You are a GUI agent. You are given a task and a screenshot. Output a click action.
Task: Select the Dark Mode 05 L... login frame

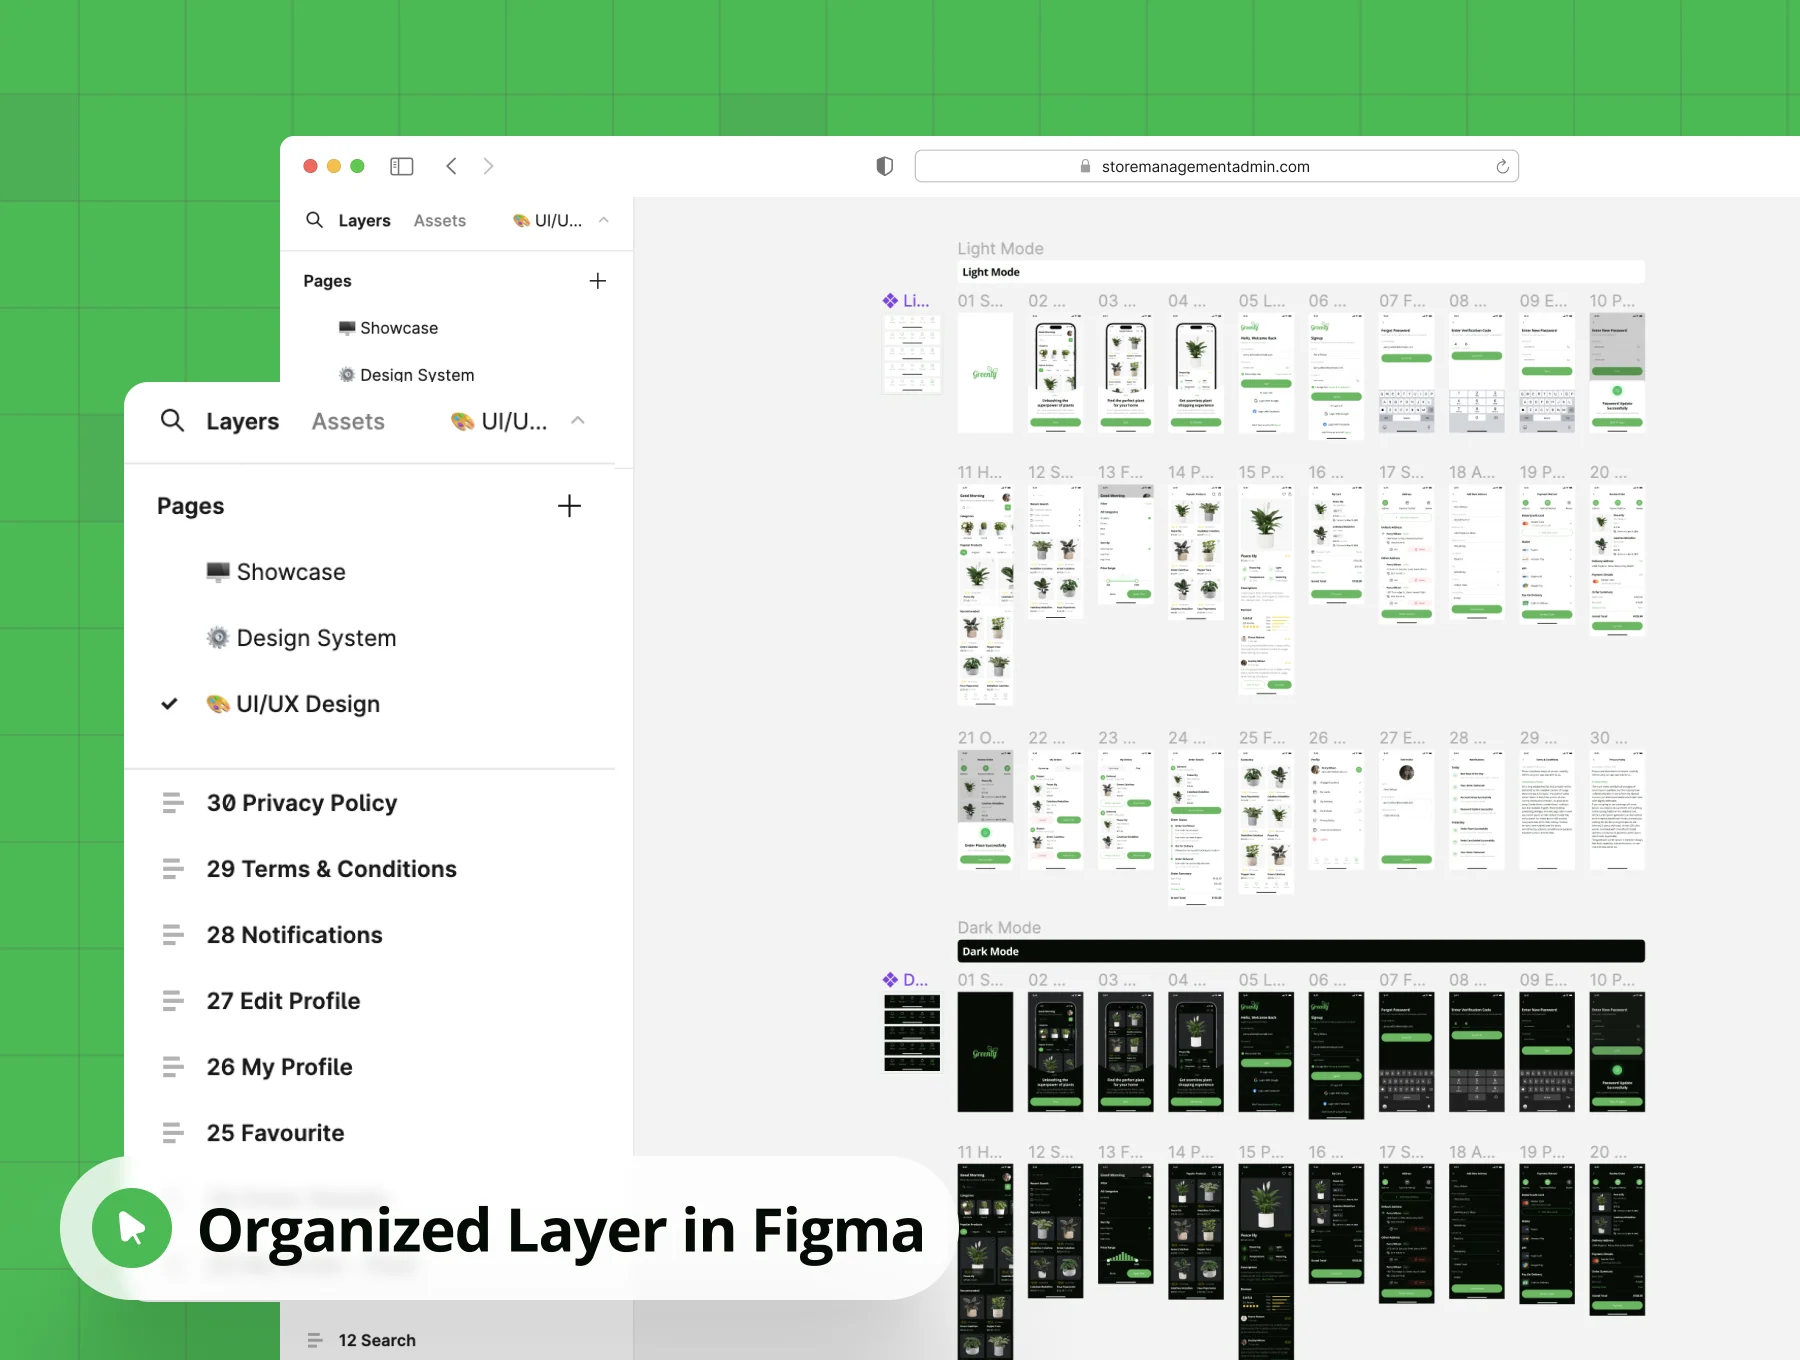point(1266,1052)
